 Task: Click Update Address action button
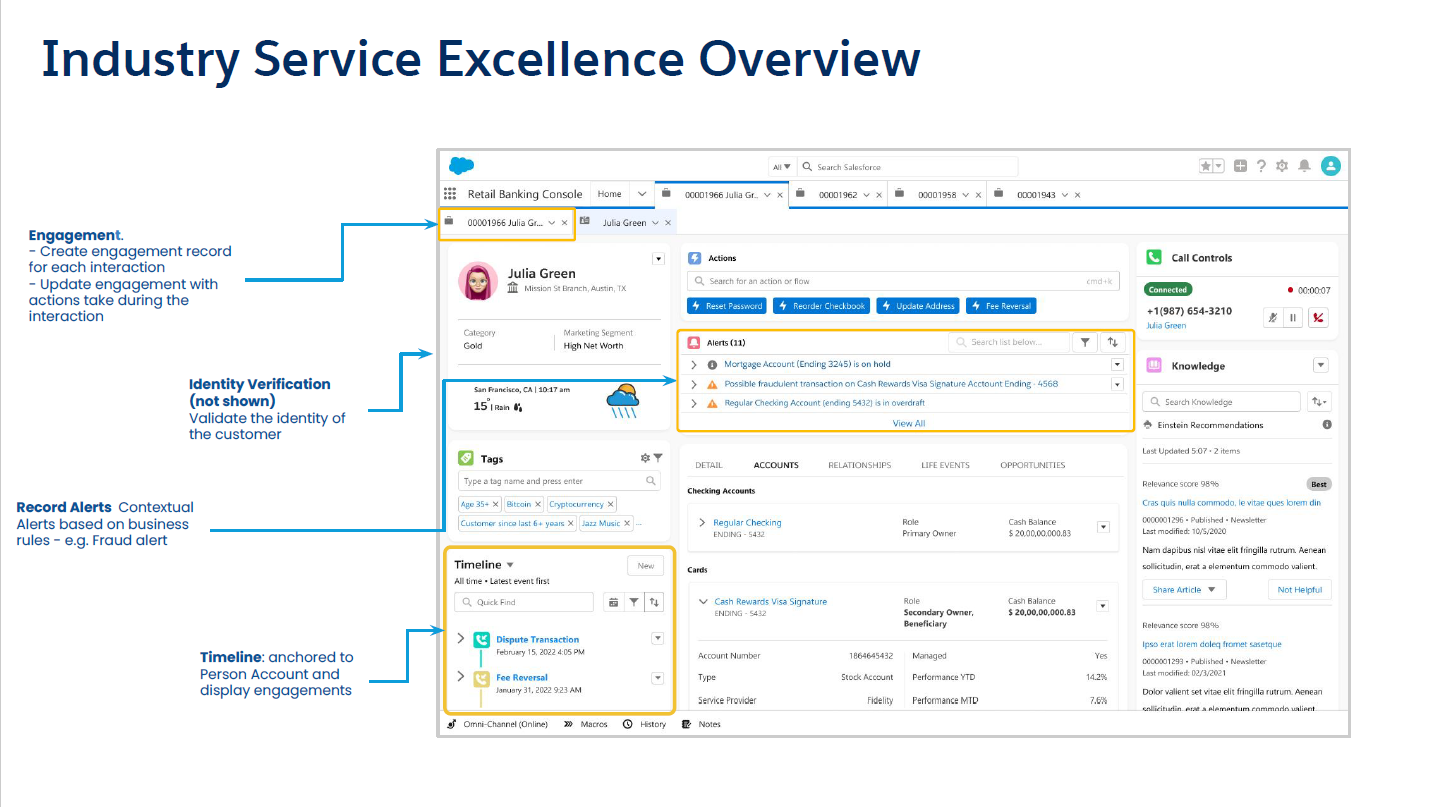click(x=917, y=306)
